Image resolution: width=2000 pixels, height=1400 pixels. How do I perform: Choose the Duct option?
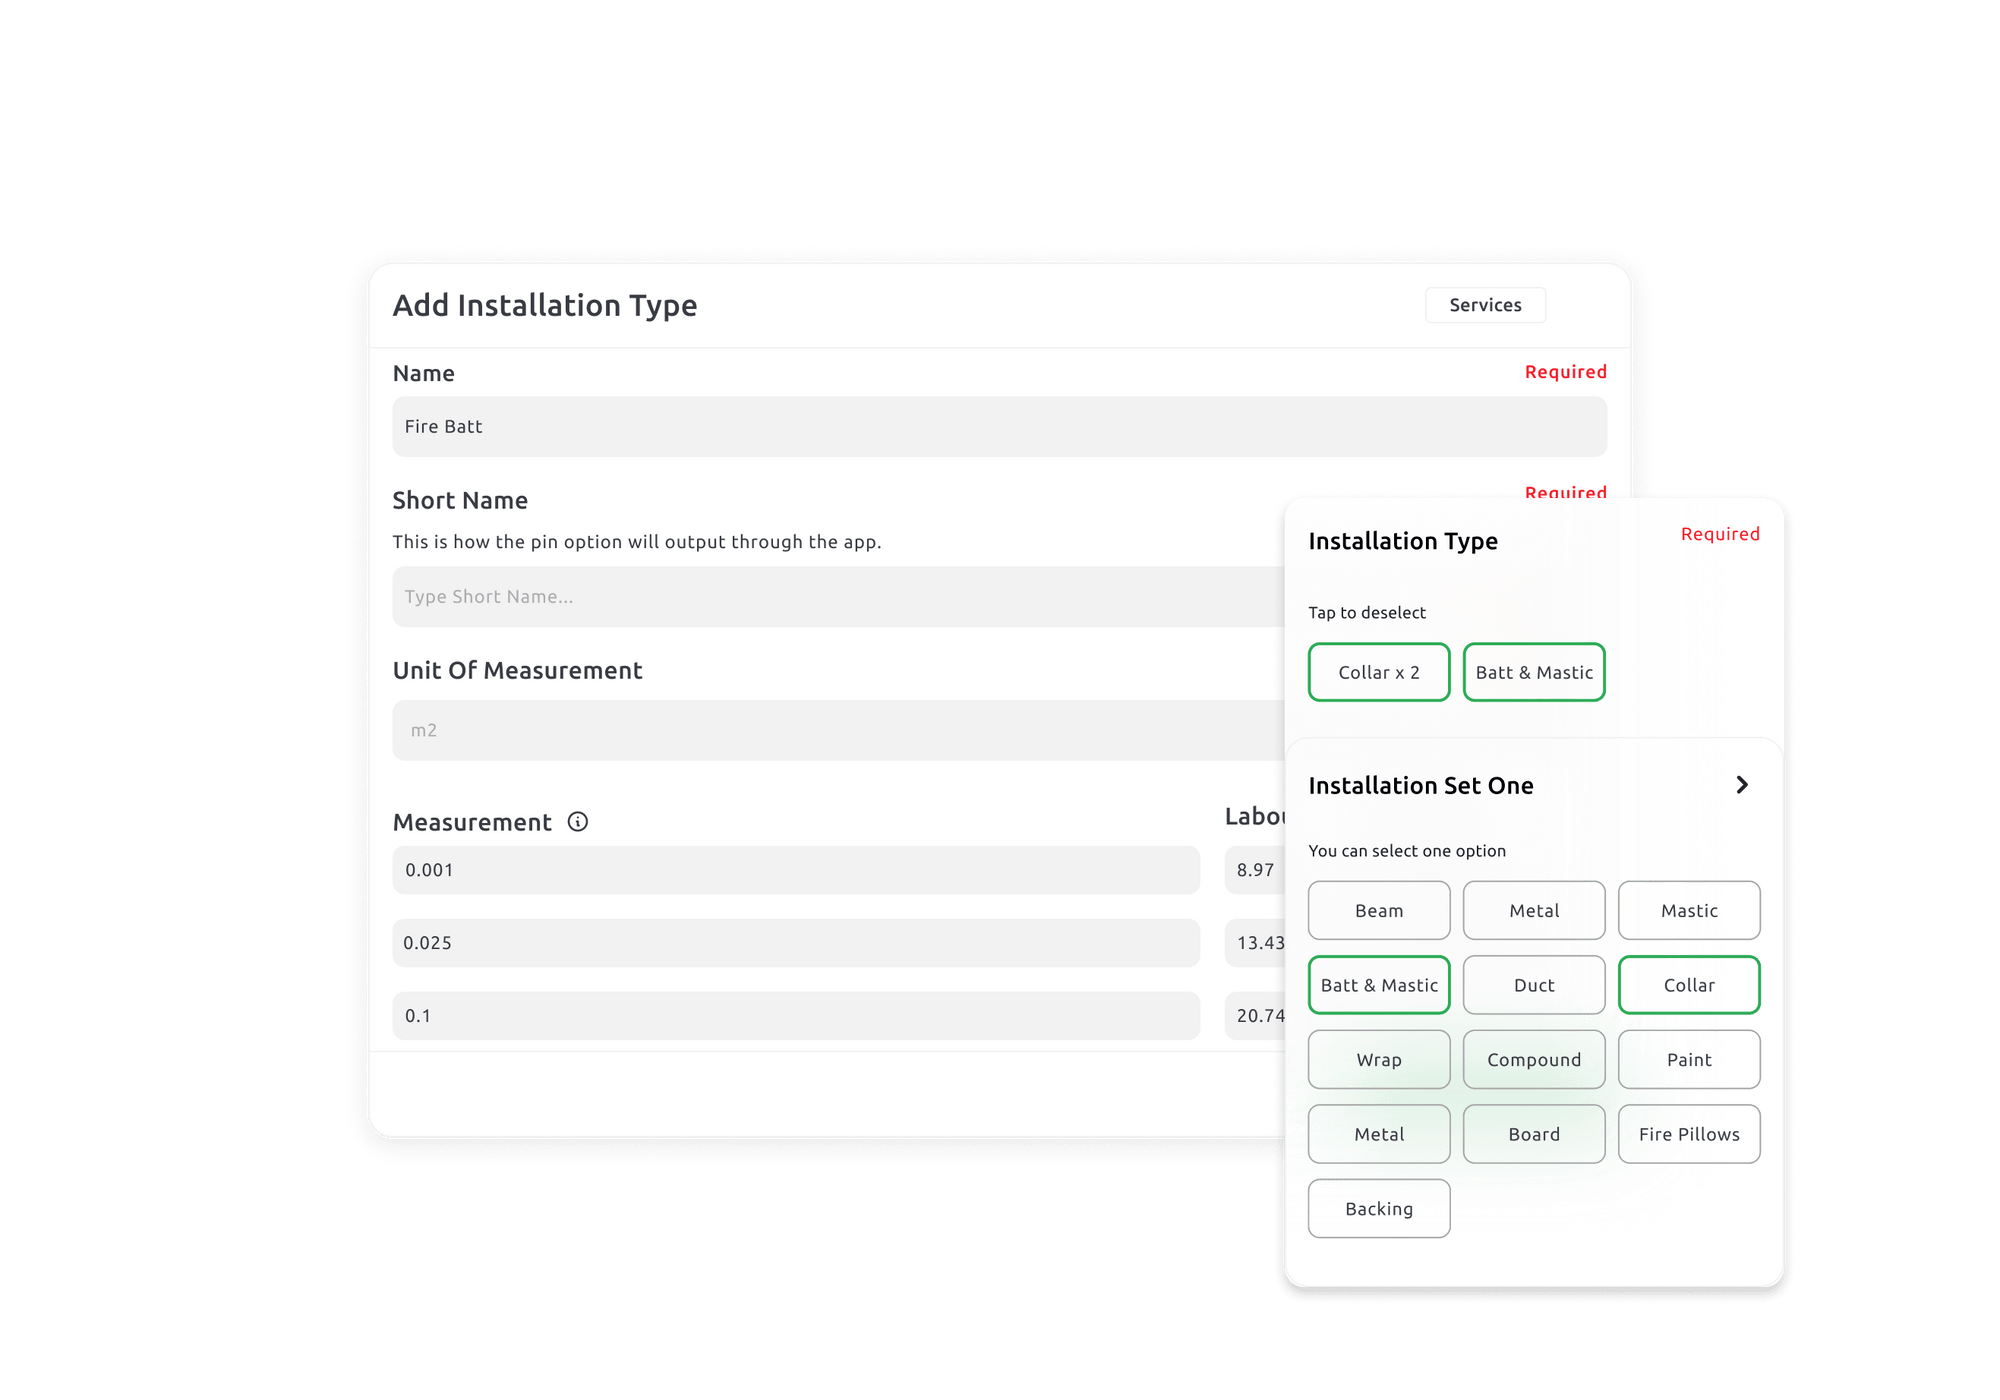tap(1534, 985)
